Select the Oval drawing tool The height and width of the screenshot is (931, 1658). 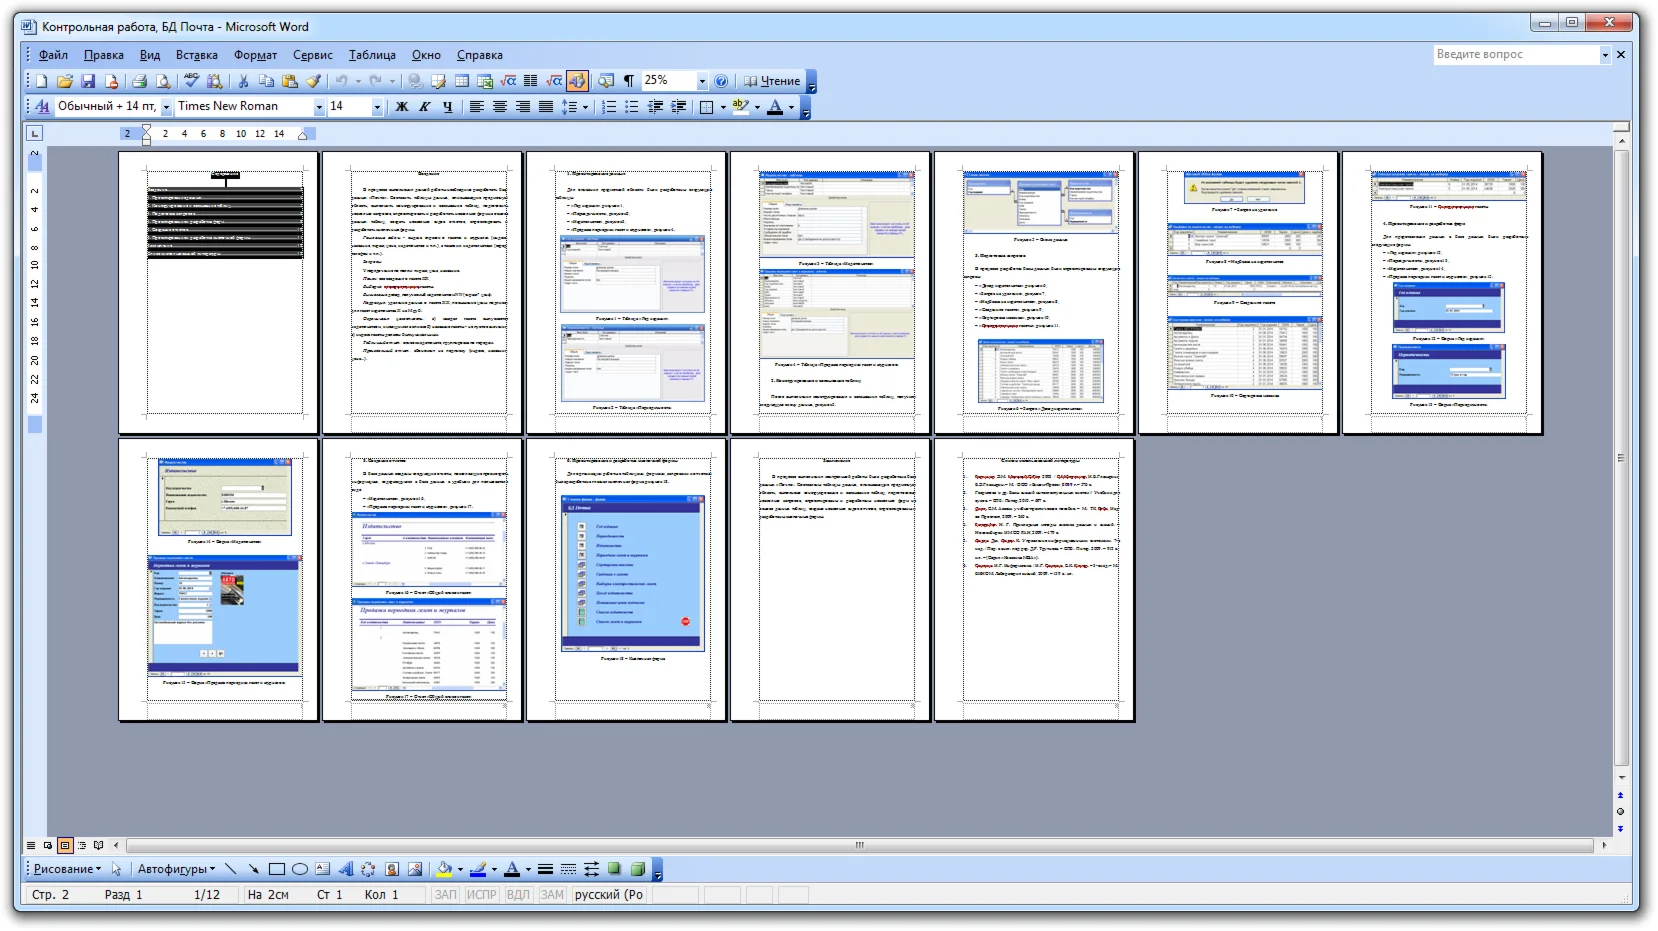pos(299,869)
